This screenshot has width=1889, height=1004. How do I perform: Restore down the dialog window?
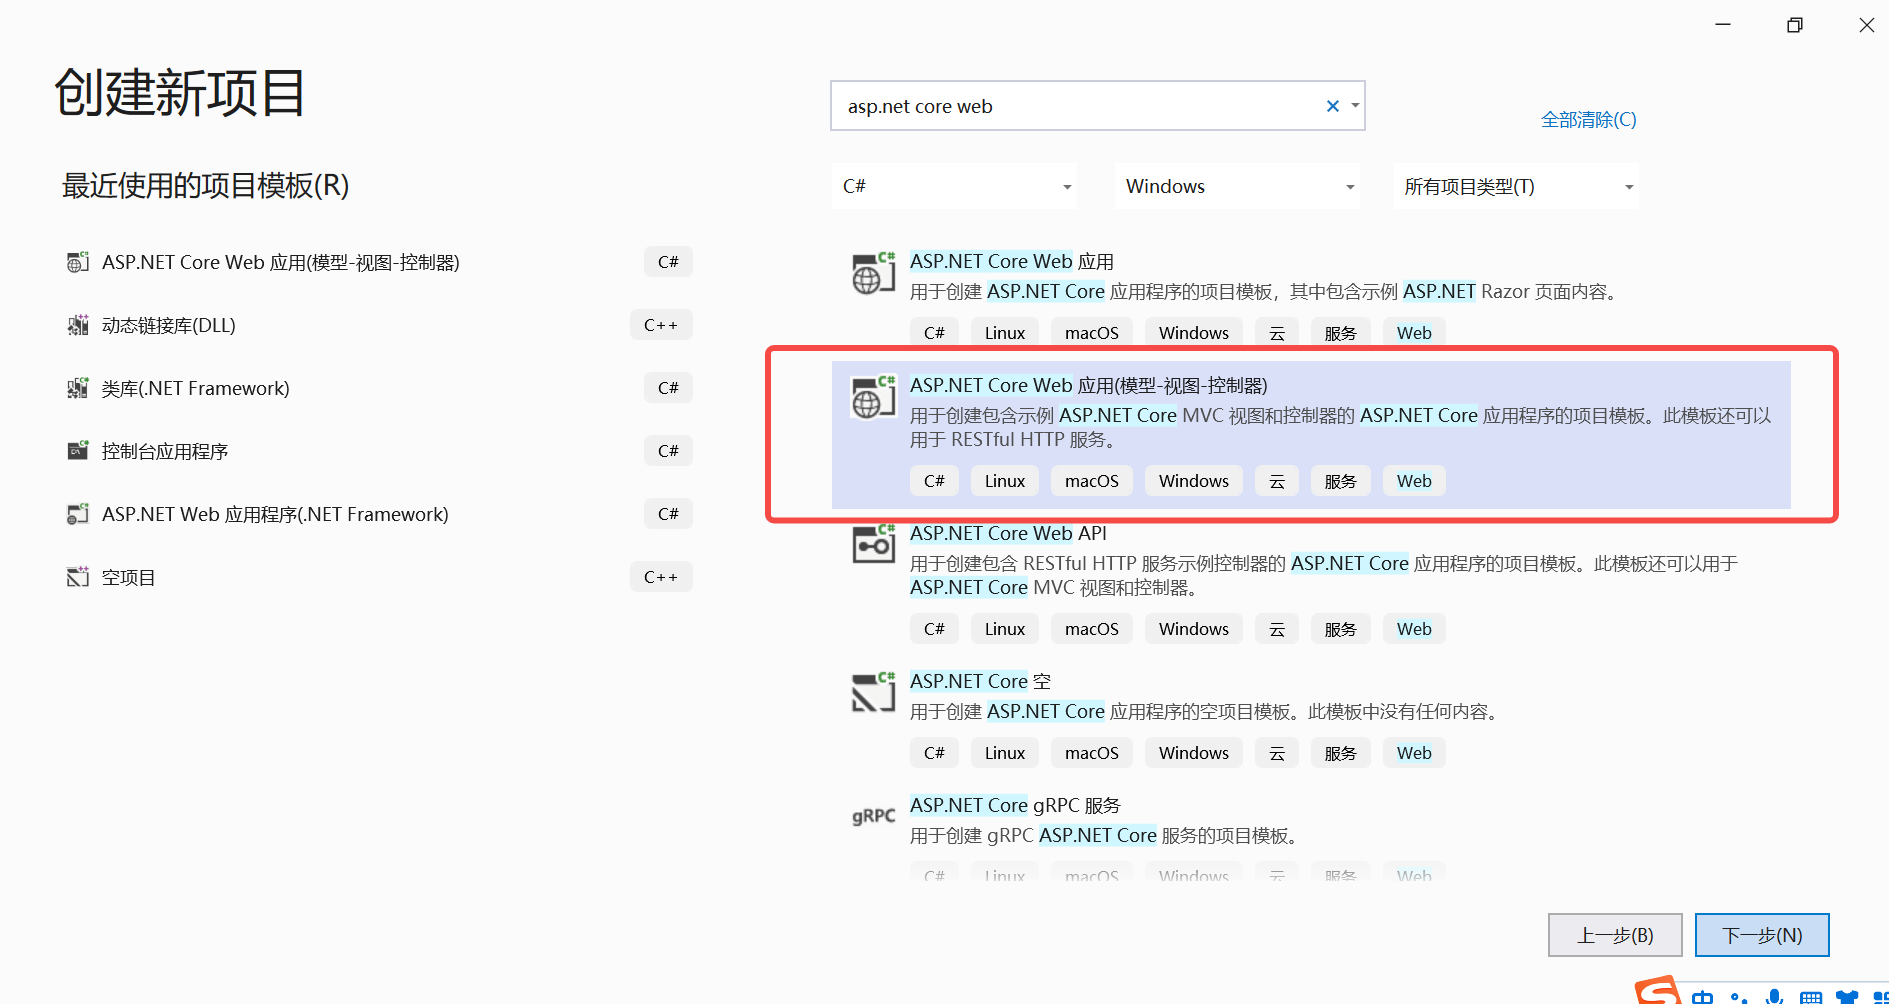coord(1795,25)
